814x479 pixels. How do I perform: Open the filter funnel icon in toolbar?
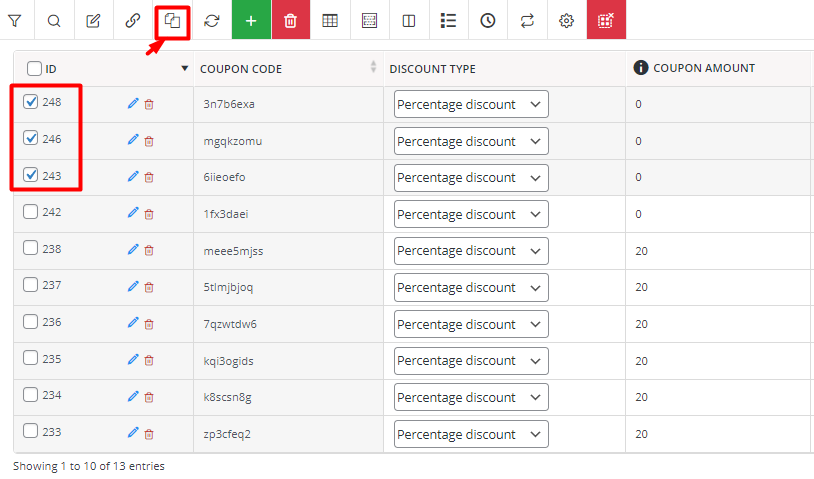(15, 21)
